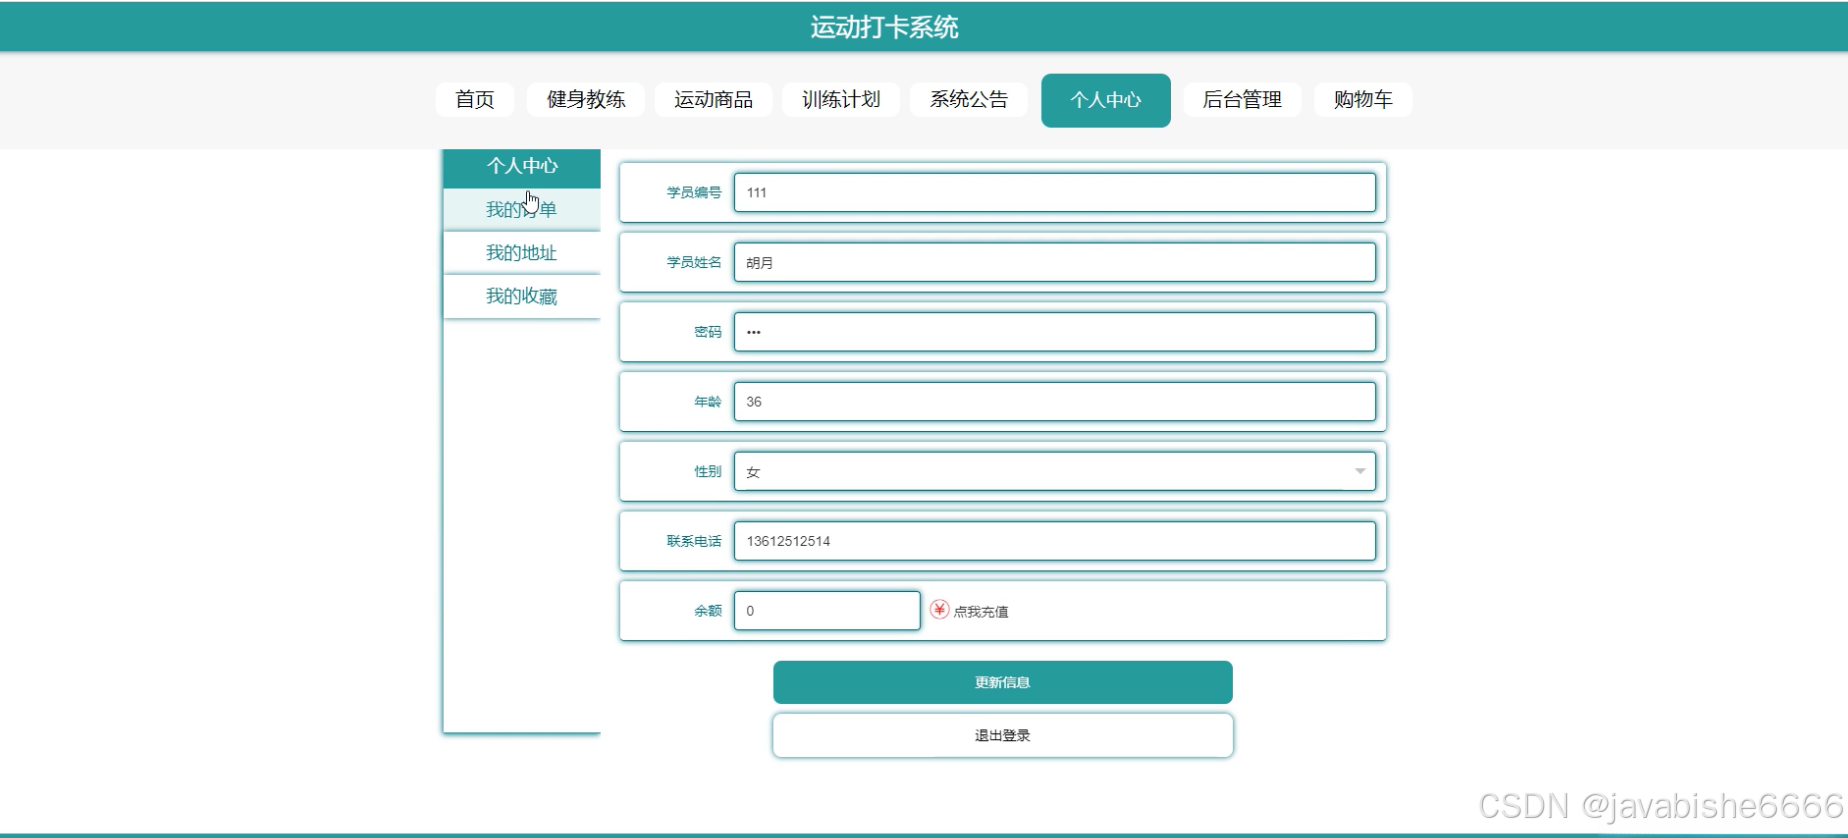This screenshot has width=1848, height=838.
Task: Open 购物车 tab
Action: click(1363, 100)
